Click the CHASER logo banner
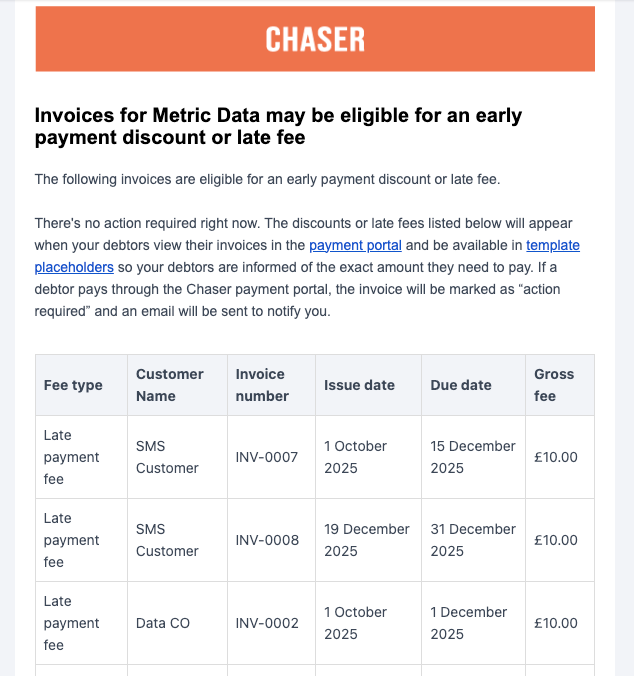The image size is (634, 676). (x=315, y=39)
